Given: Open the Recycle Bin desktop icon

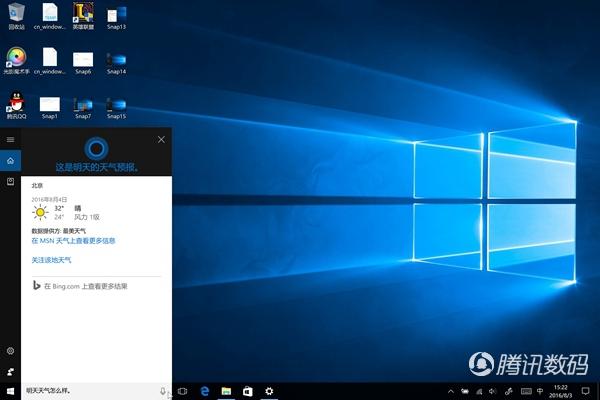Looking at the screenshot, I should pos(16,16).
